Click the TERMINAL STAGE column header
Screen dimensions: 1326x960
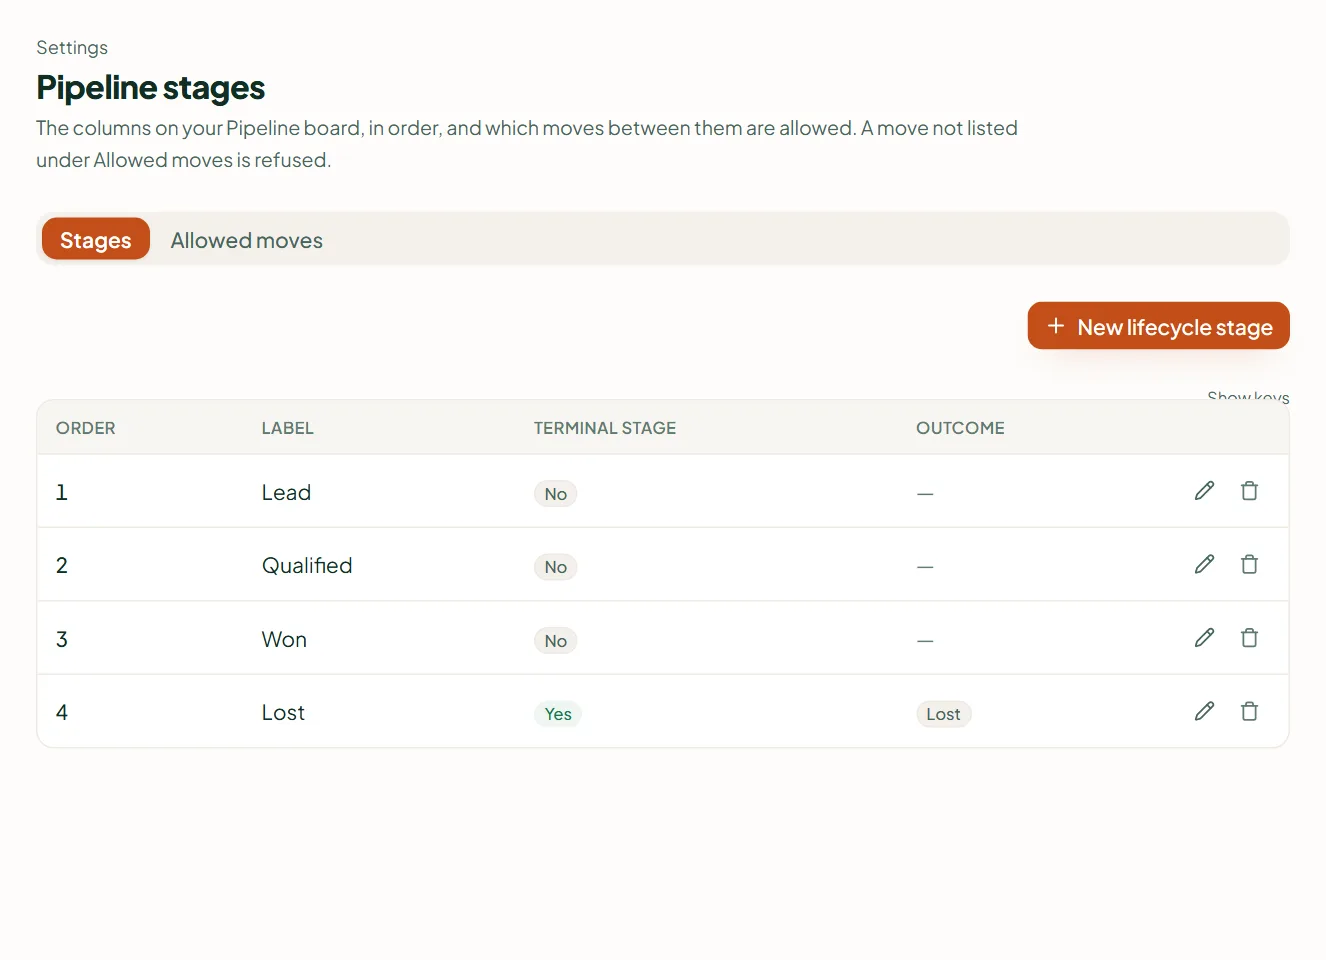pyautogui.click(x=605, y=428)
